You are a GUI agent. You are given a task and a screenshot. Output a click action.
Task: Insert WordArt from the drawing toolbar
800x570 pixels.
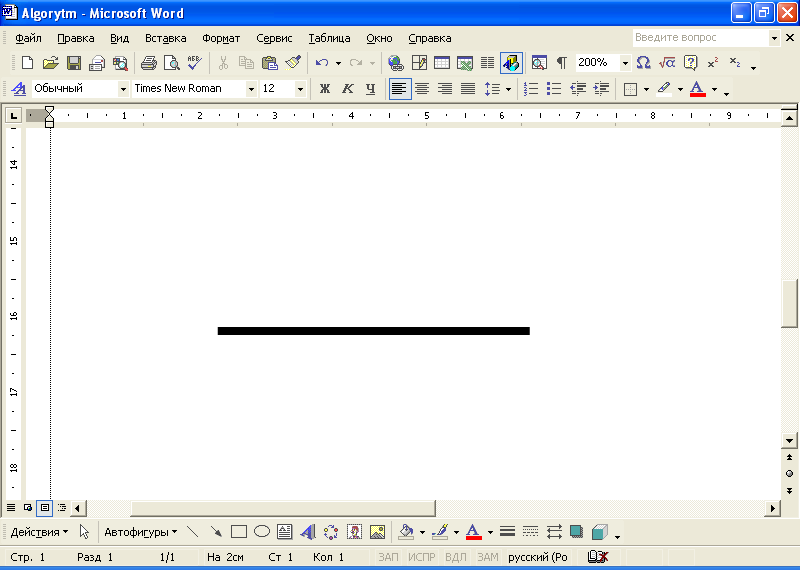click(308, 532)
